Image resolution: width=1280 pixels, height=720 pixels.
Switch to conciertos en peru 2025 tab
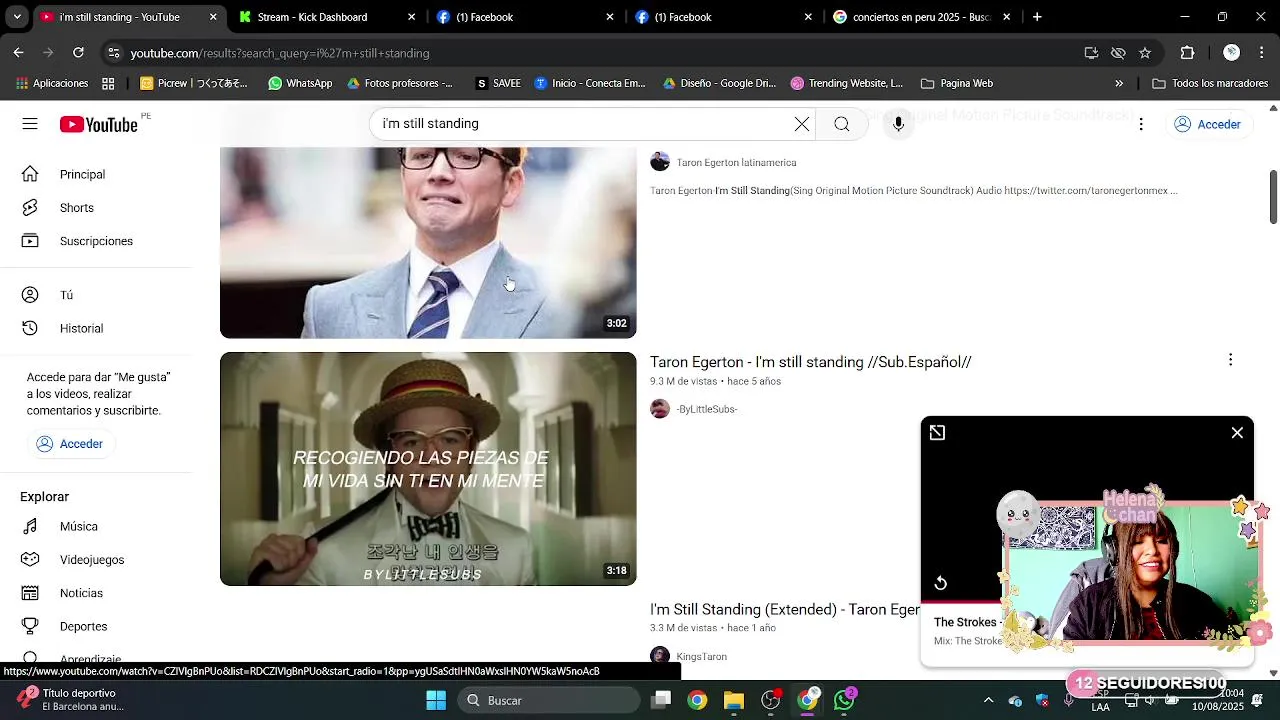pyautogui.click(x=921, y=17)
